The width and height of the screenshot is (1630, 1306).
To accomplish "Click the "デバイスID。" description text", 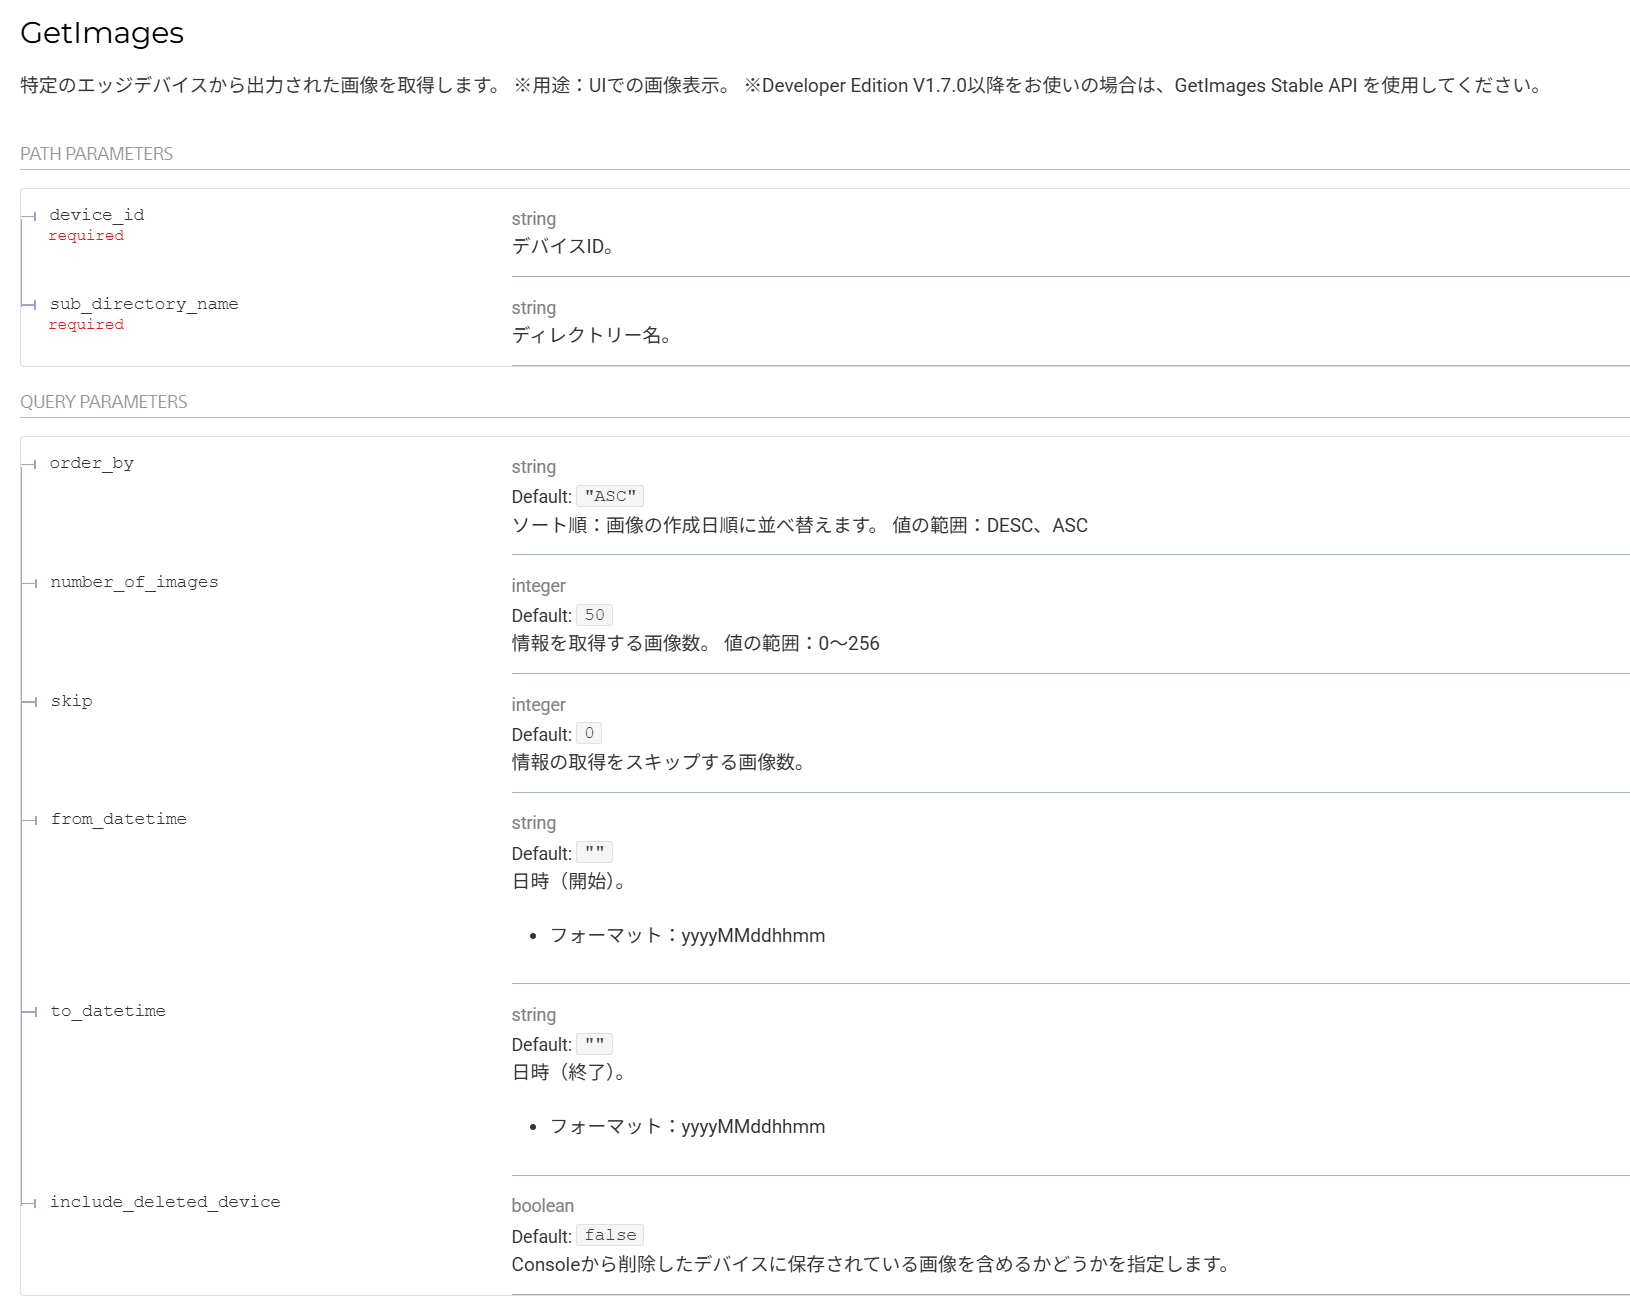I will [563, 246].
